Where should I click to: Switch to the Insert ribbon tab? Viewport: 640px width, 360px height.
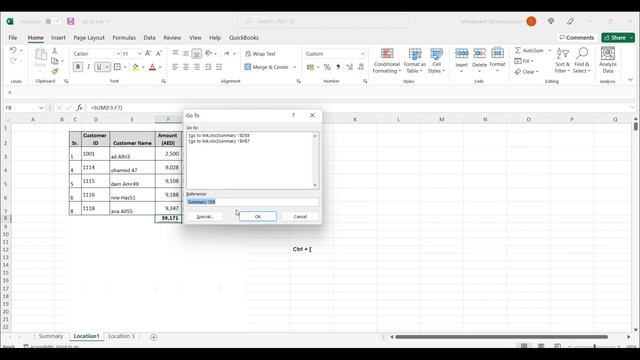(58, 38)
